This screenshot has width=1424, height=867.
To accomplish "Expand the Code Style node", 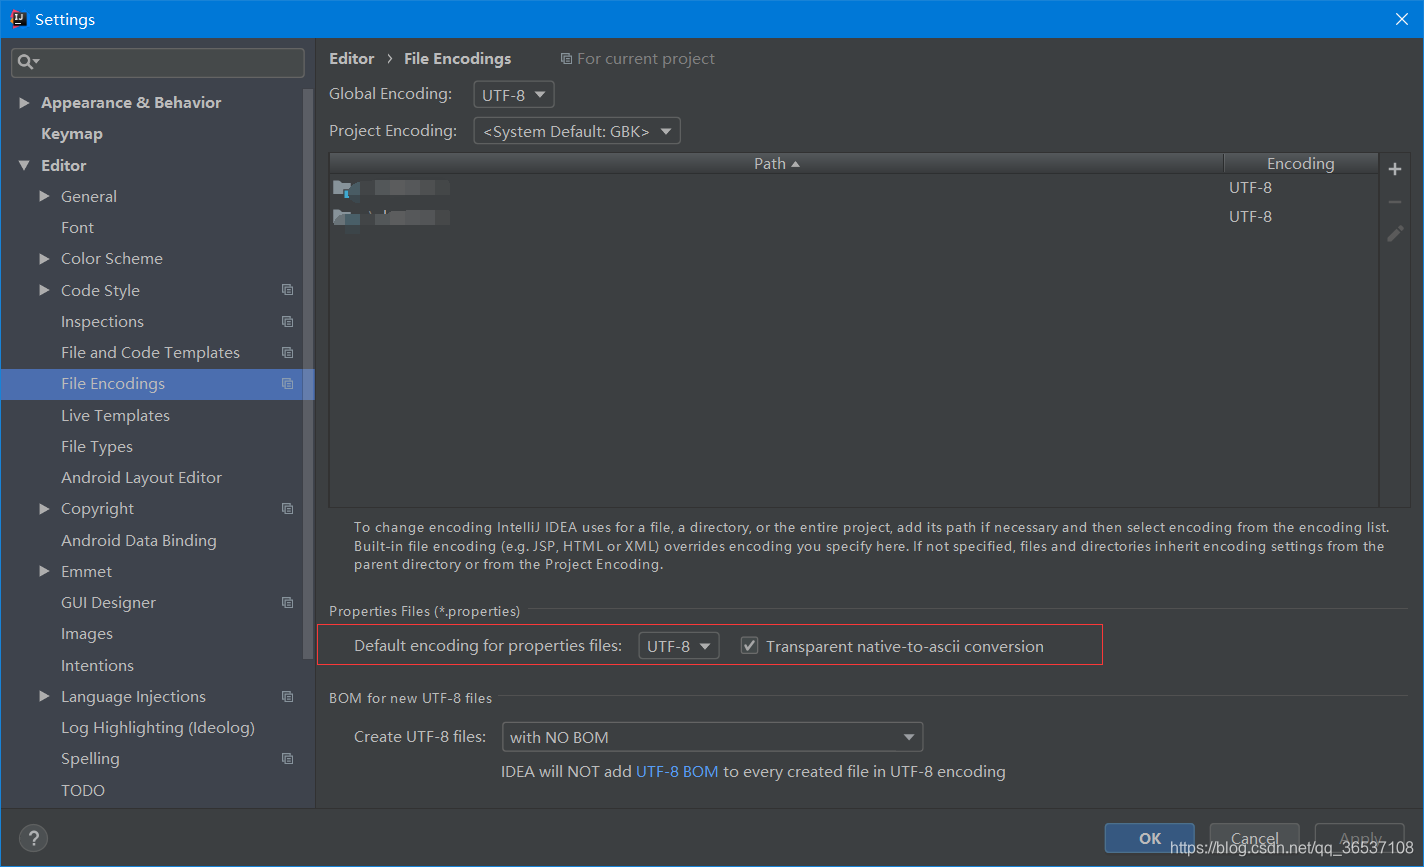I will [44, 290].
